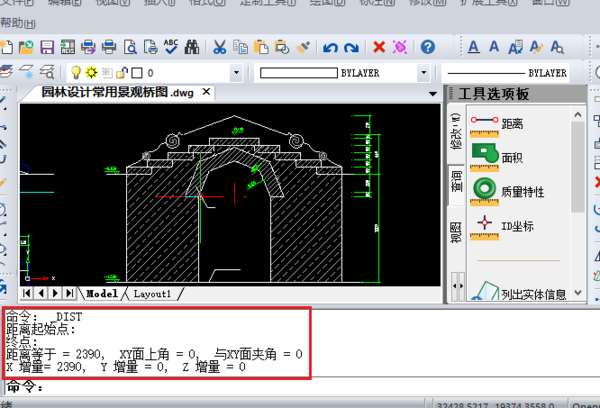Viewport: 600px width, 408px height.
Task: Click the 质量特性 mass properties tool
Action: pos(507,191)
